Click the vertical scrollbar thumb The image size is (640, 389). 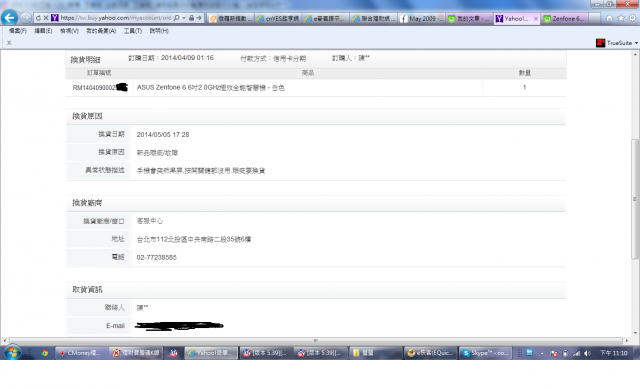[635, 199]
